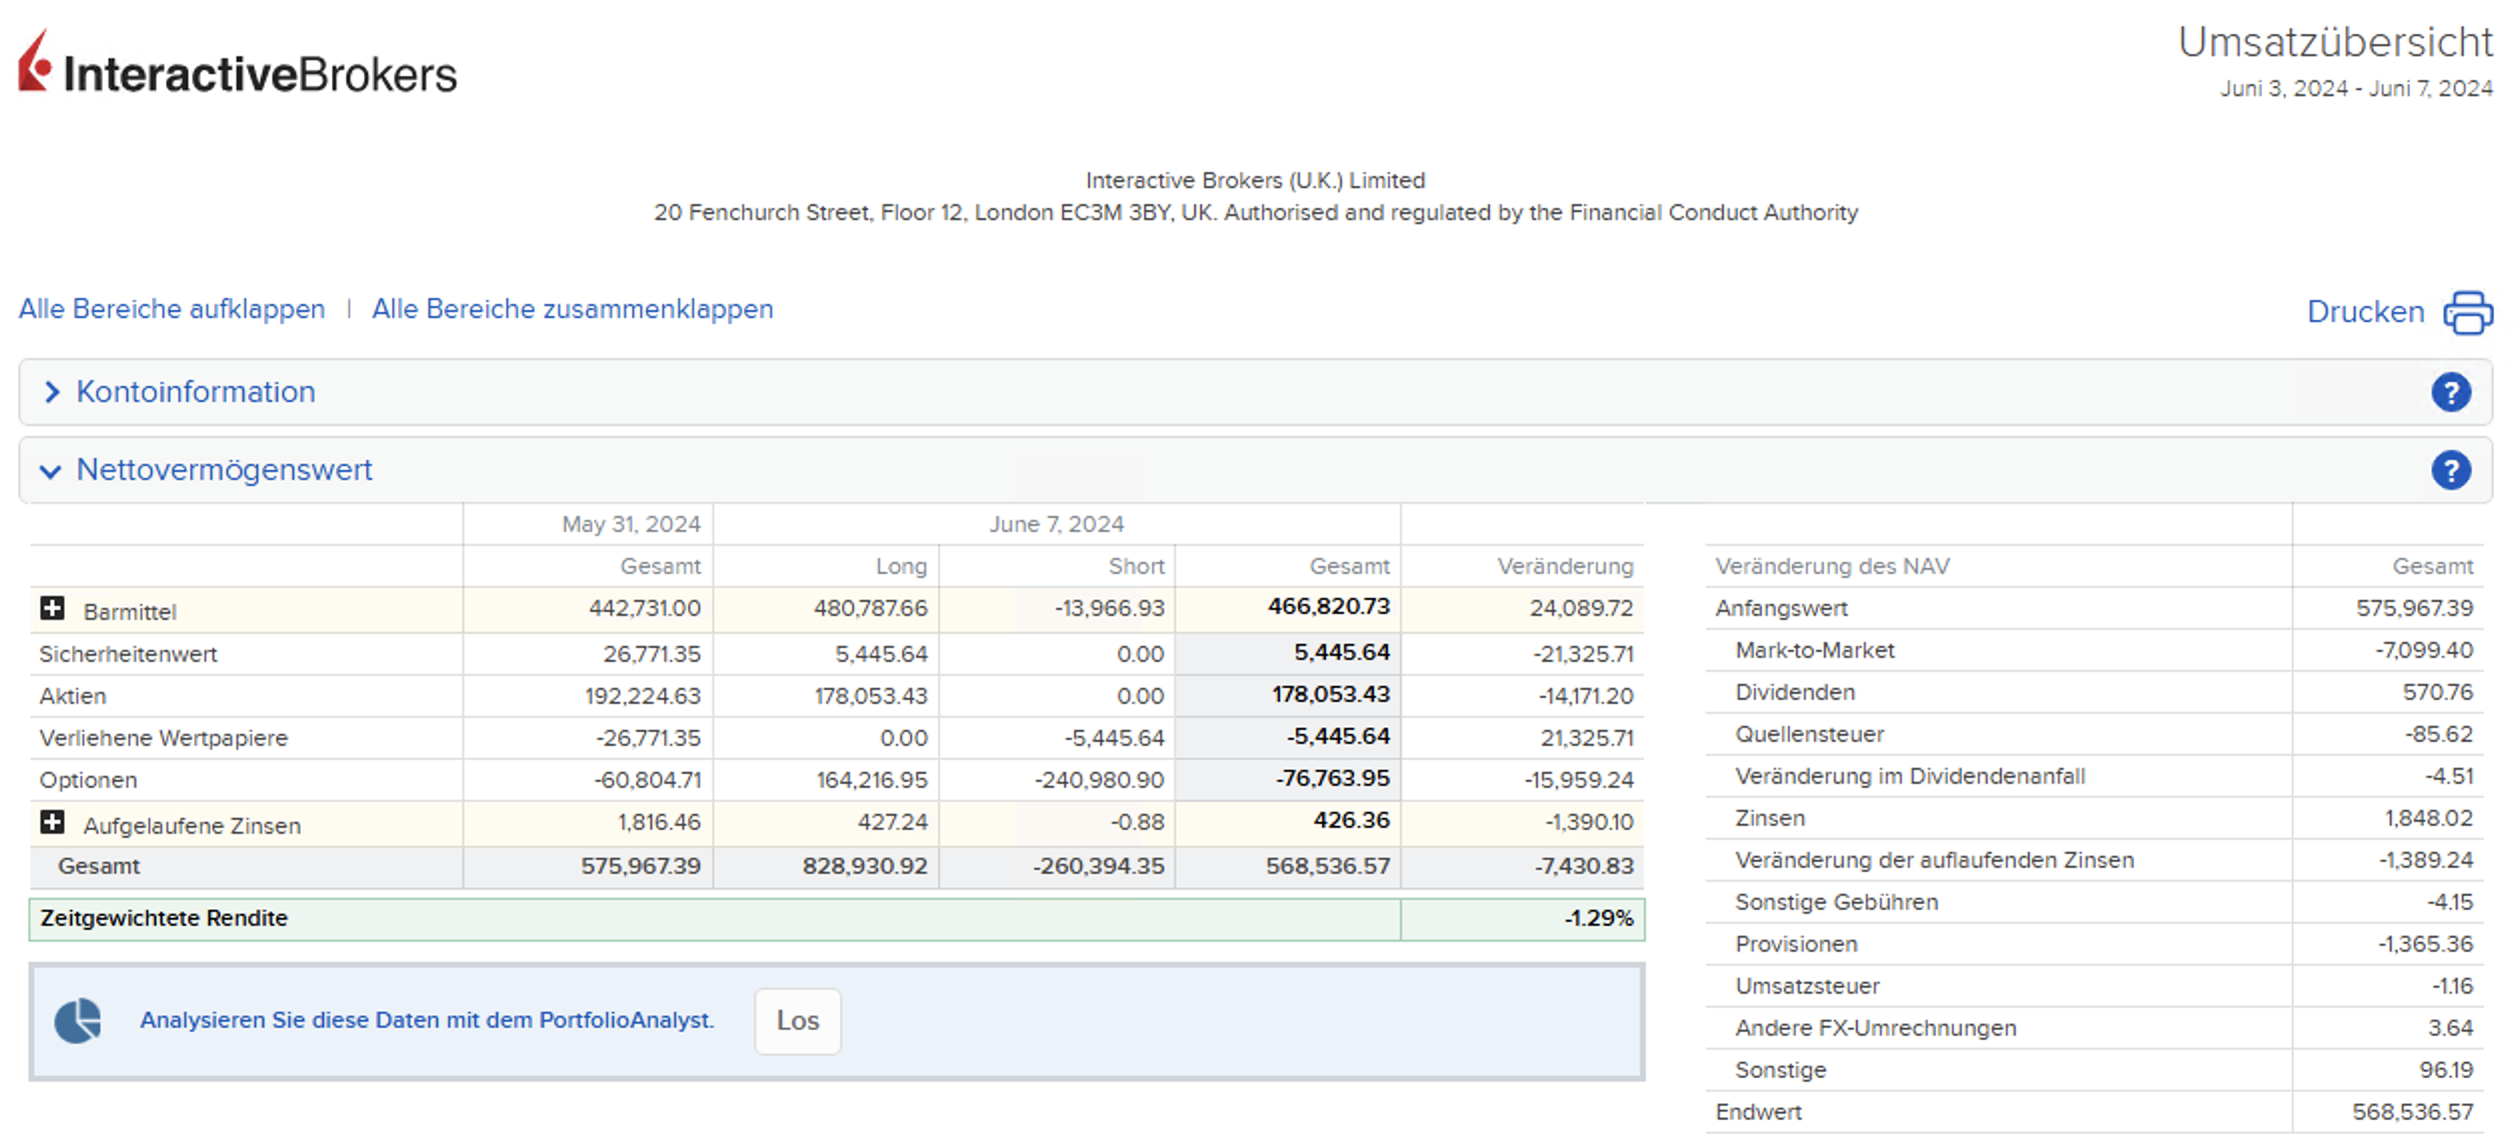Open help for Kontoinformation section
This screenshot has width=2520, height=1144.
2451,392
